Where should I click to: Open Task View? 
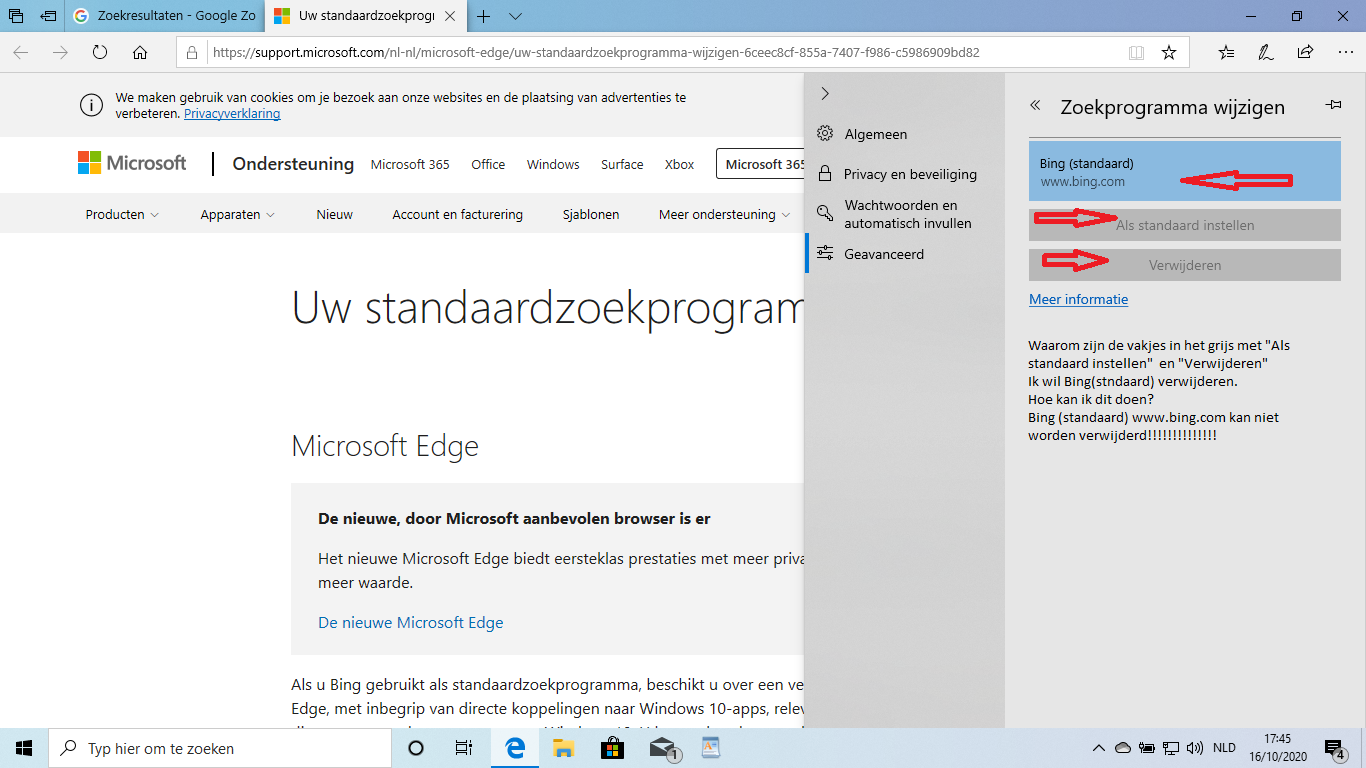coord(464,748)
